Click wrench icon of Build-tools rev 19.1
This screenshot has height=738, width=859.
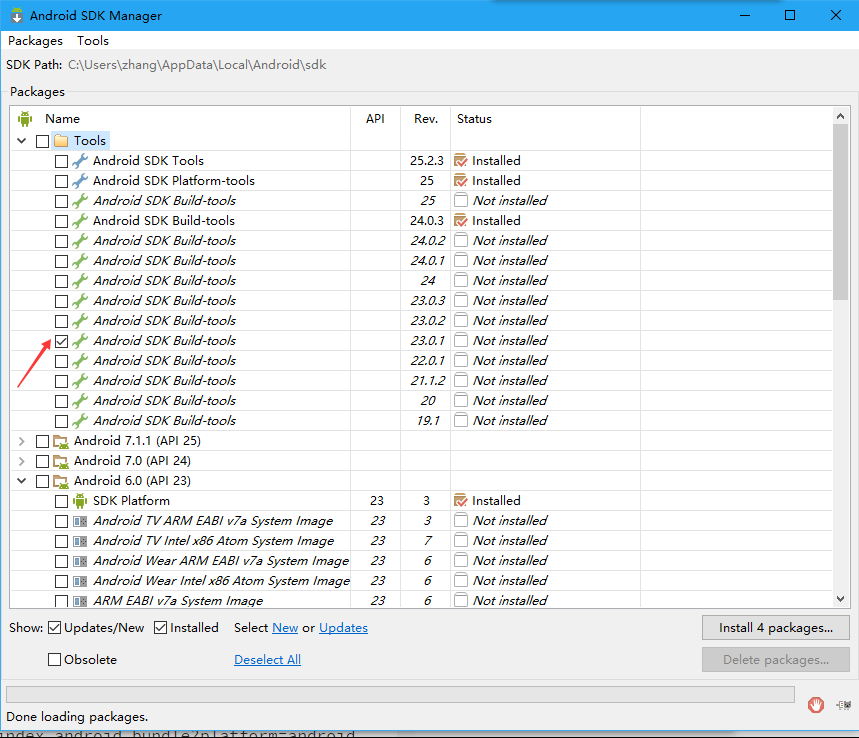pos(80,421)
